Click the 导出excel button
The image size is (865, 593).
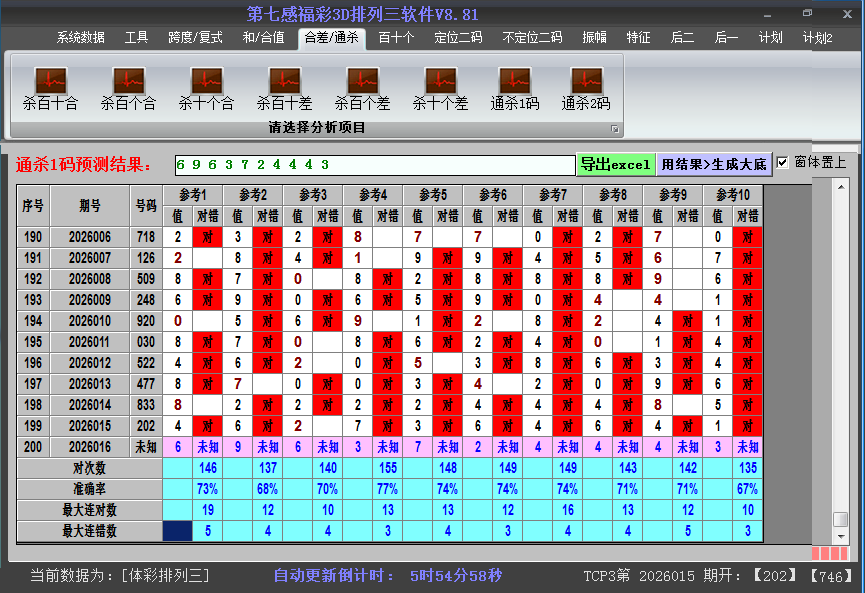615,164
